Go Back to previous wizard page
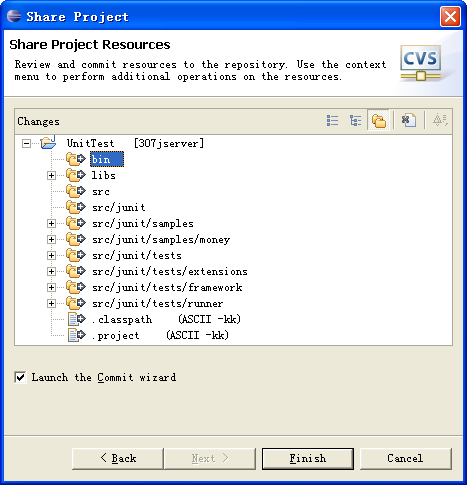 (118, 459)
